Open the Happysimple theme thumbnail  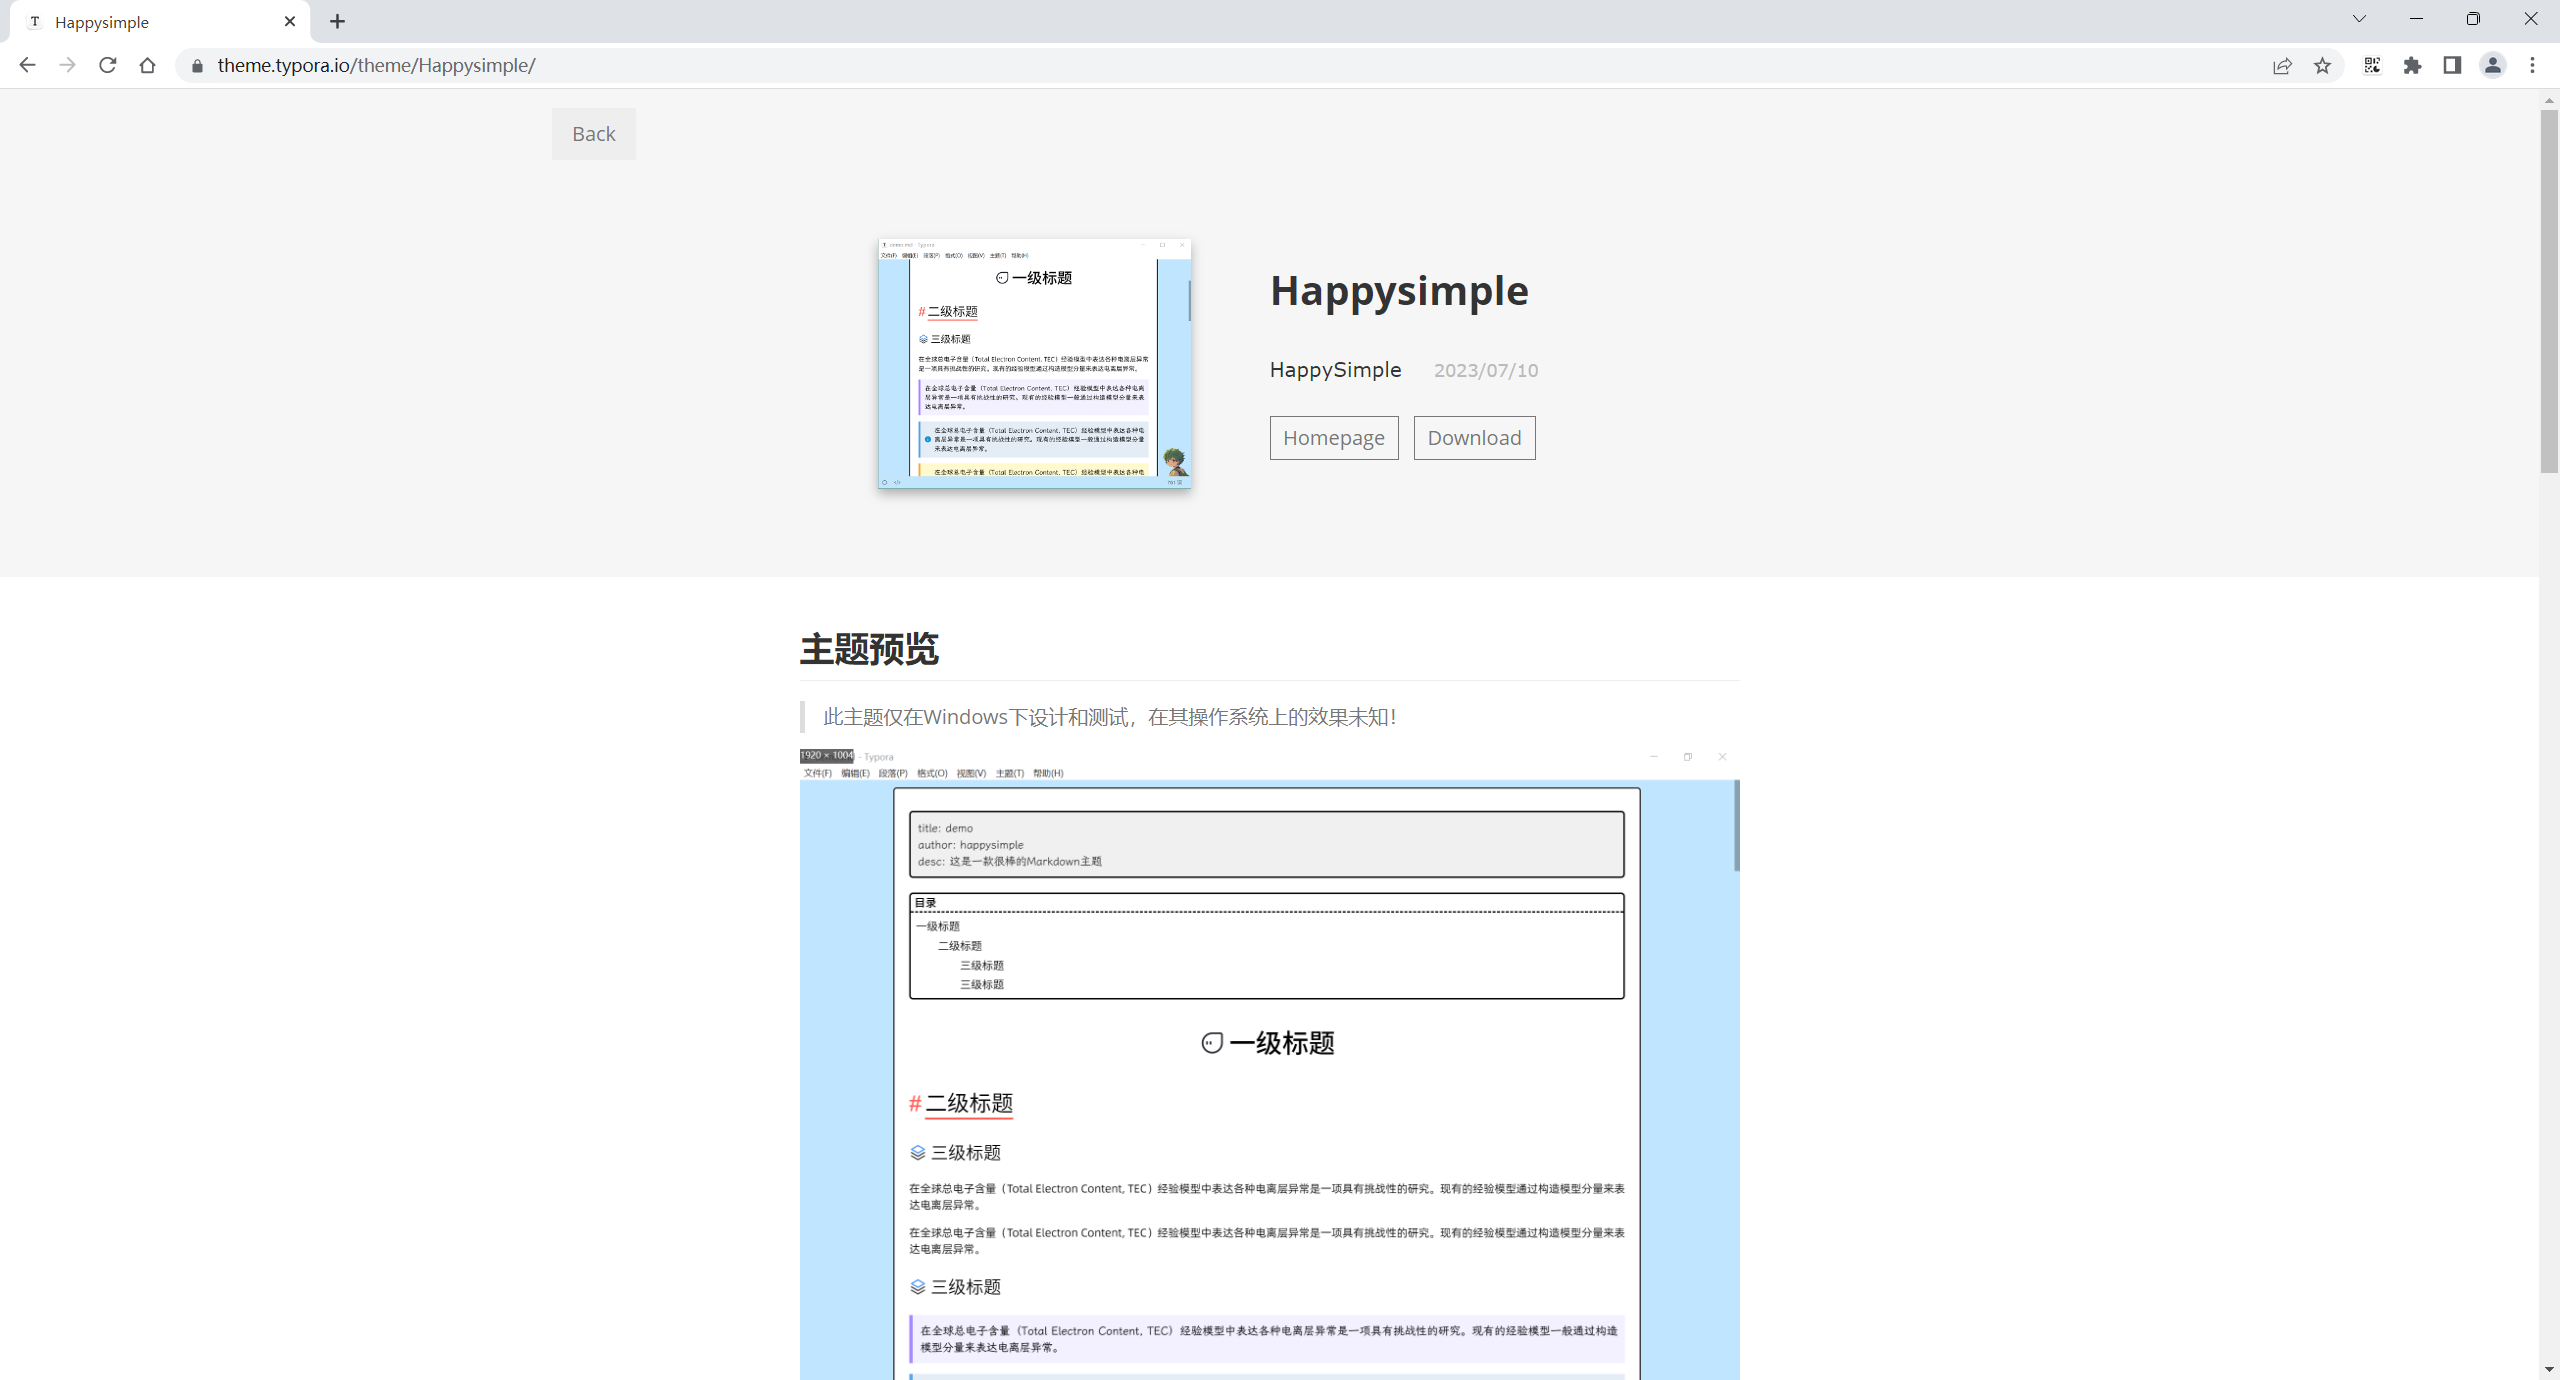point(1034,364)
